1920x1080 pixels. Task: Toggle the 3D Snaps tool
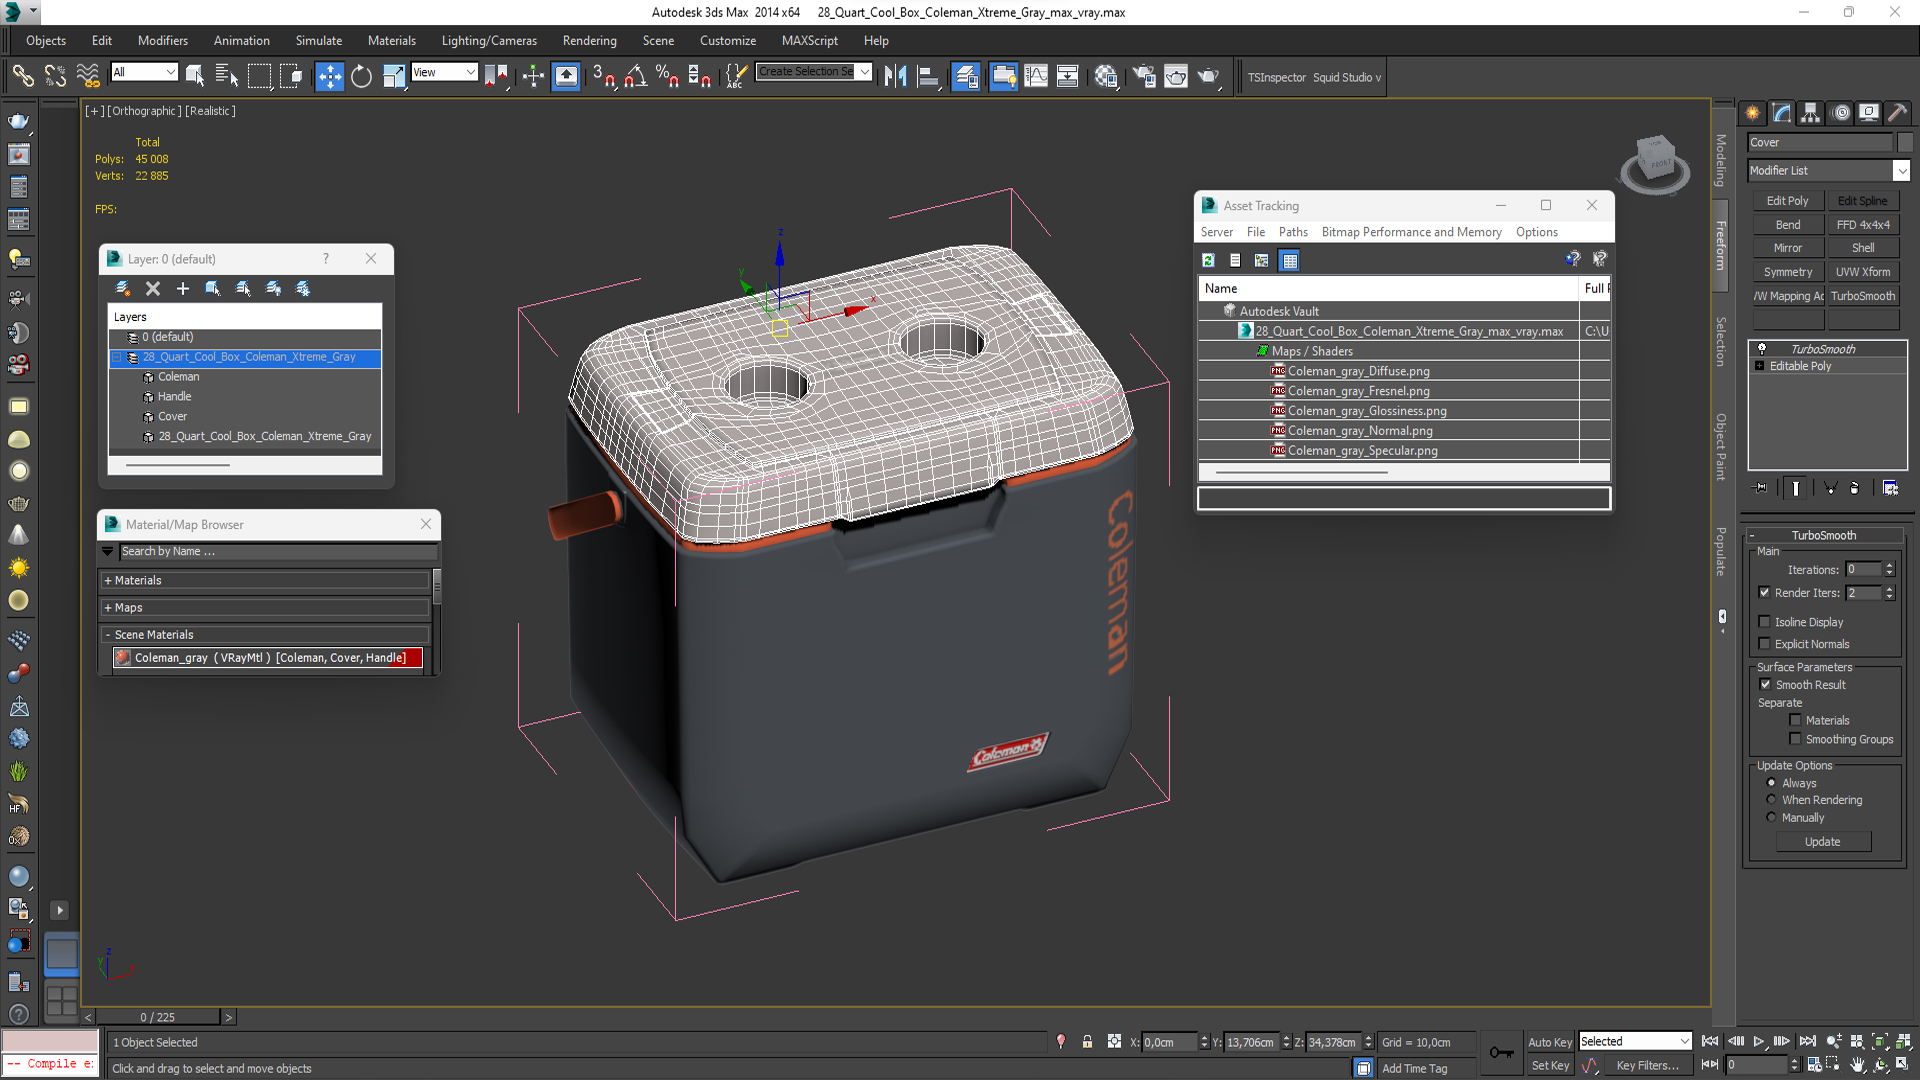603,76
